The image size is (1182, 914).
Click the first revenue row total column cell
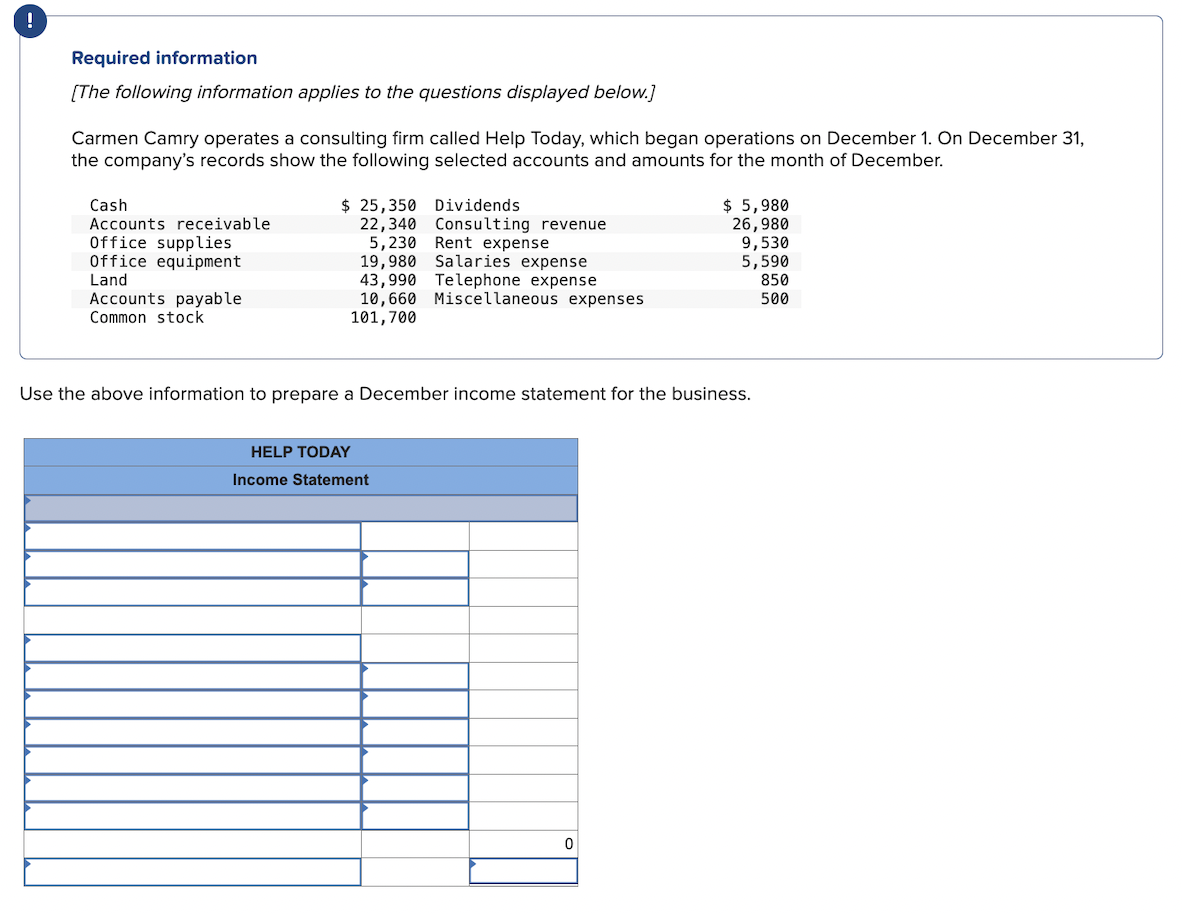click(523, 535)
